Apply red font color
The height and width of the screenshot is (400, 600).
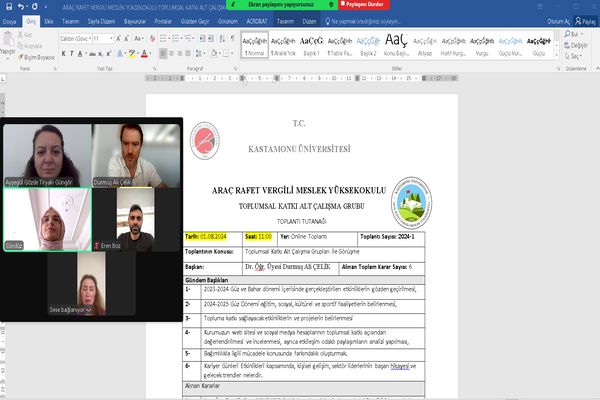point(144,54)
